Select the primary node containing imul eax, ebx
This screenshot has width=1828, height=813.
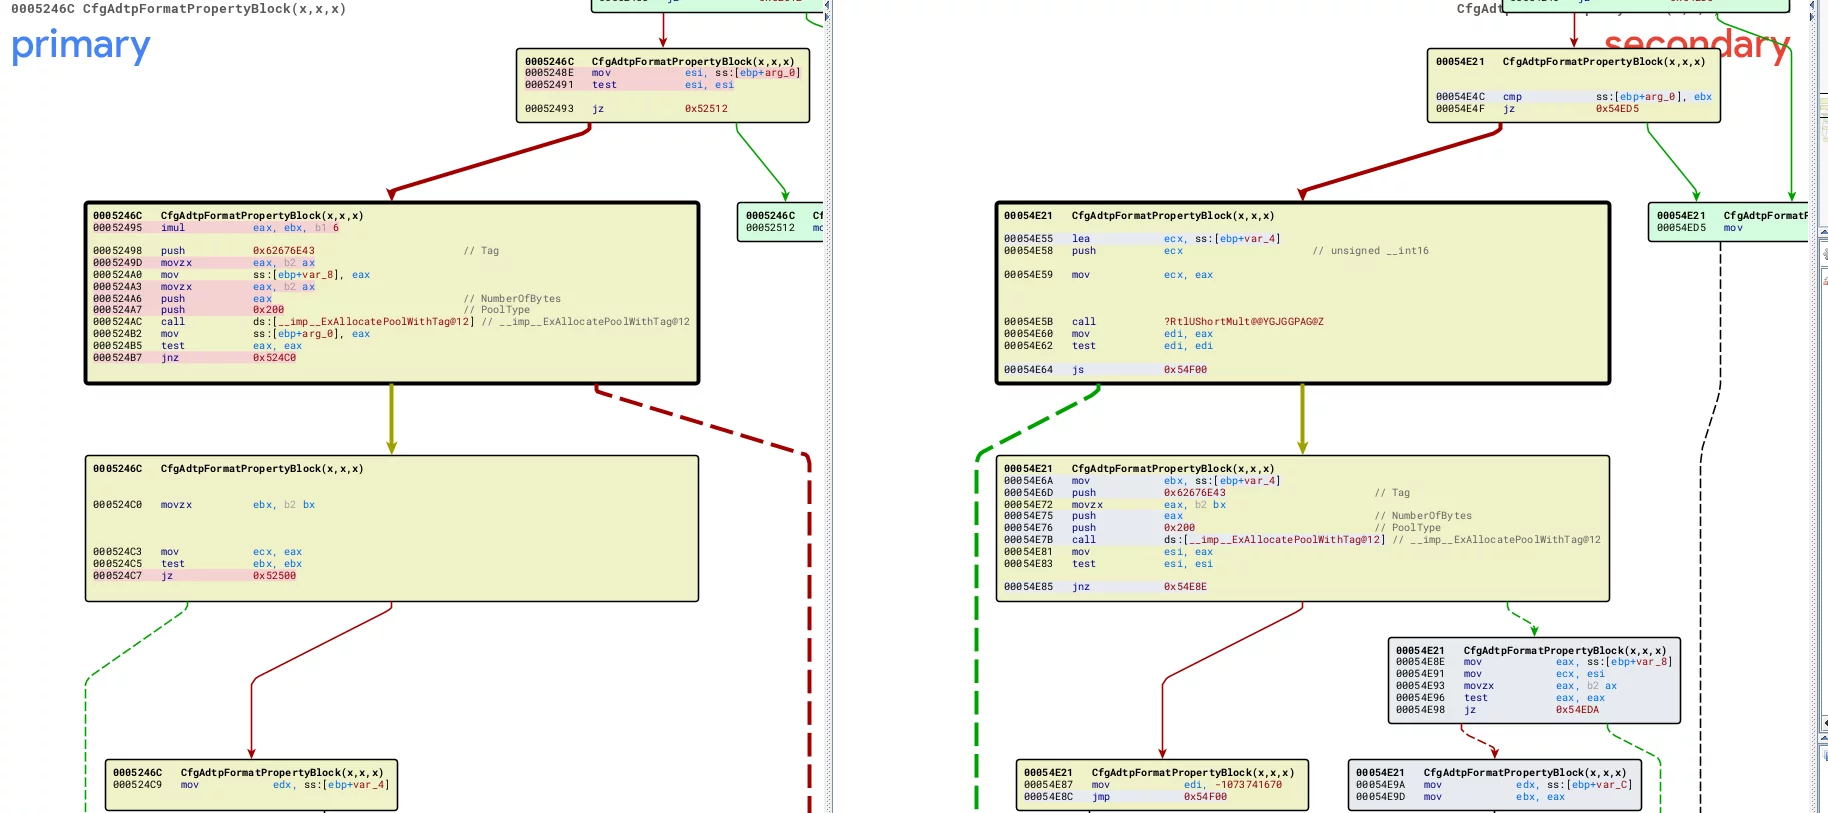392,293
